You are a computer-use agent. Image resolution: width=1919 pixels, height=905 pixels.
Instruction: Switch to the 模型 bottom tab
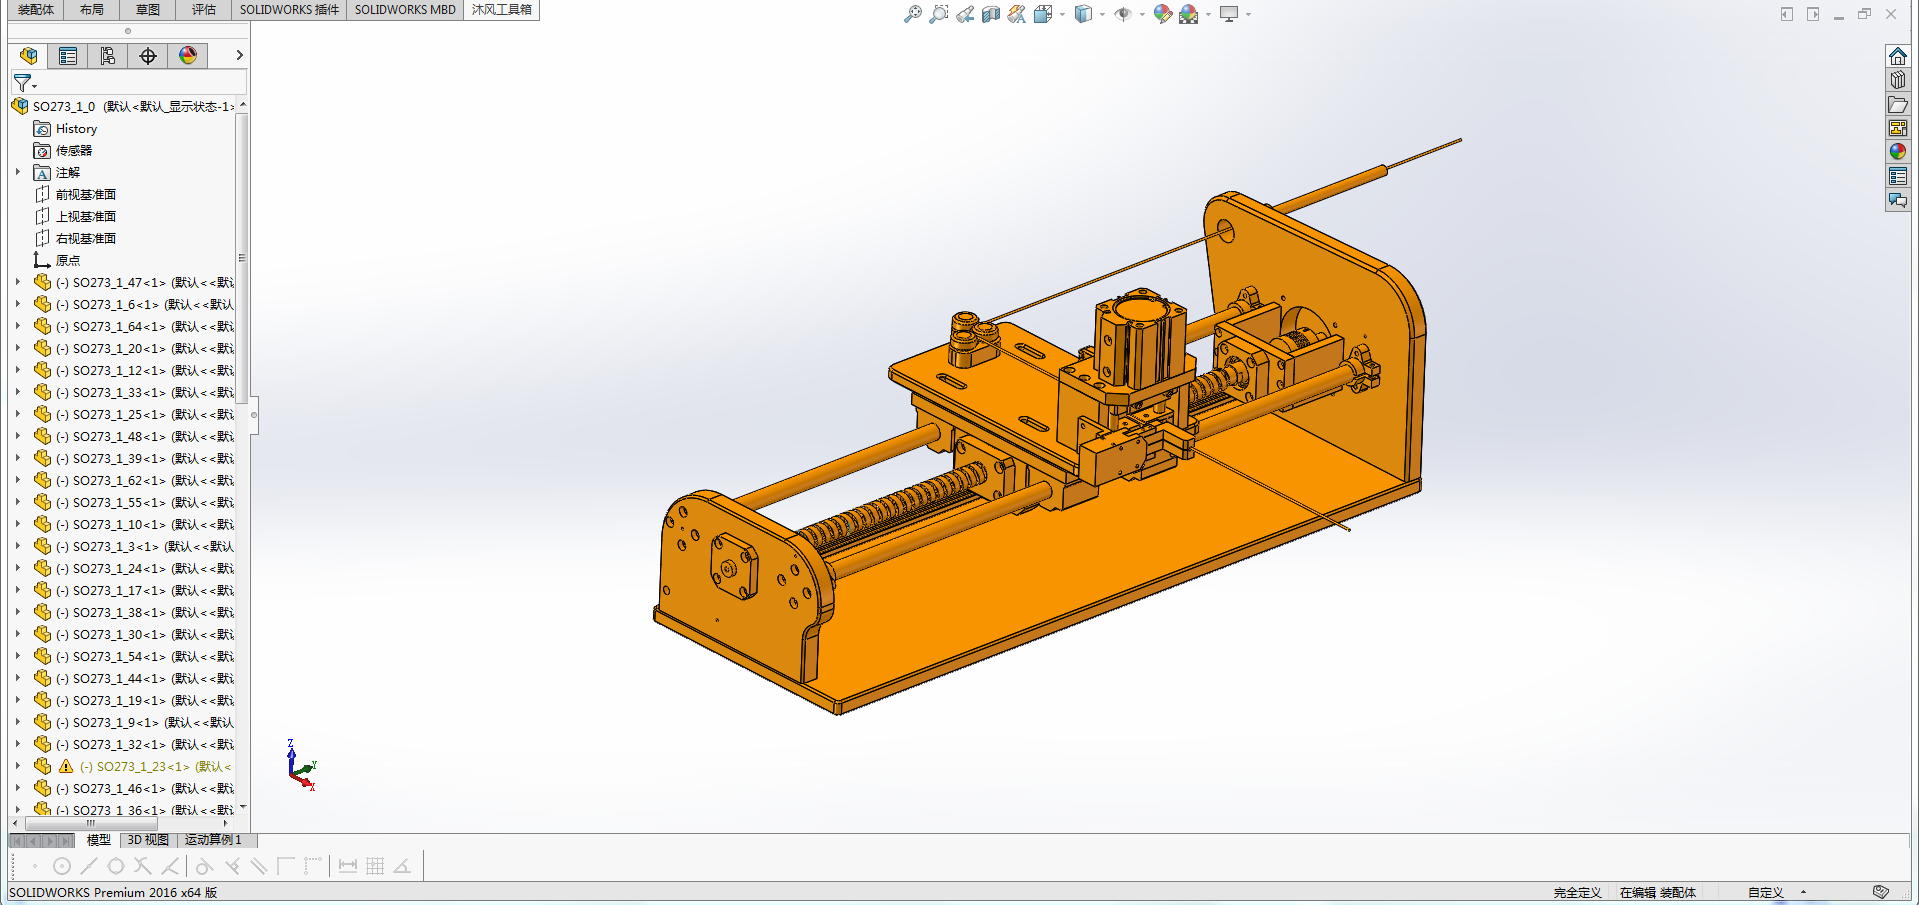pos(98,840)
